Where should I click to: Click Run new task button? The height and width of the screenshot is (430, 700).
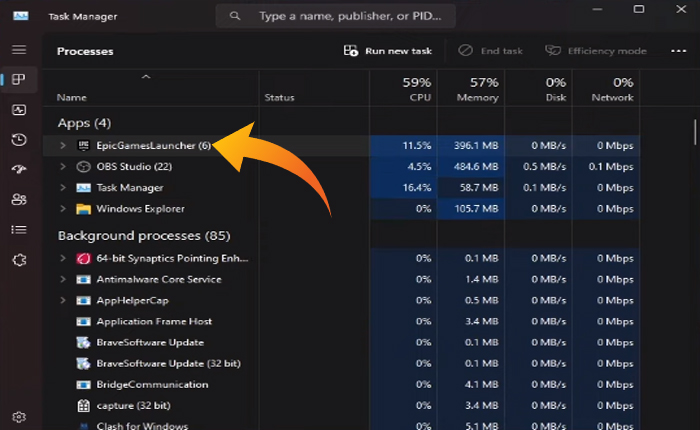(387, 51)
